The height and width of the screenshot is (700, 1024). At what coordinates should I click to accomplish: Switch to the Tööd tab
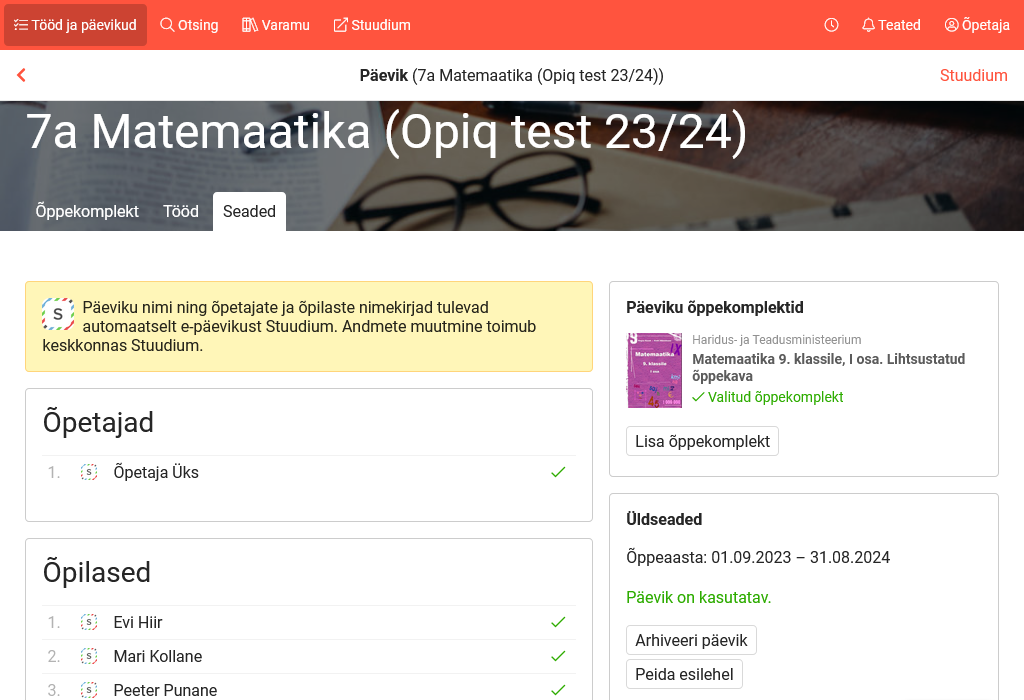pyautogui.click(x=181, y=211)
